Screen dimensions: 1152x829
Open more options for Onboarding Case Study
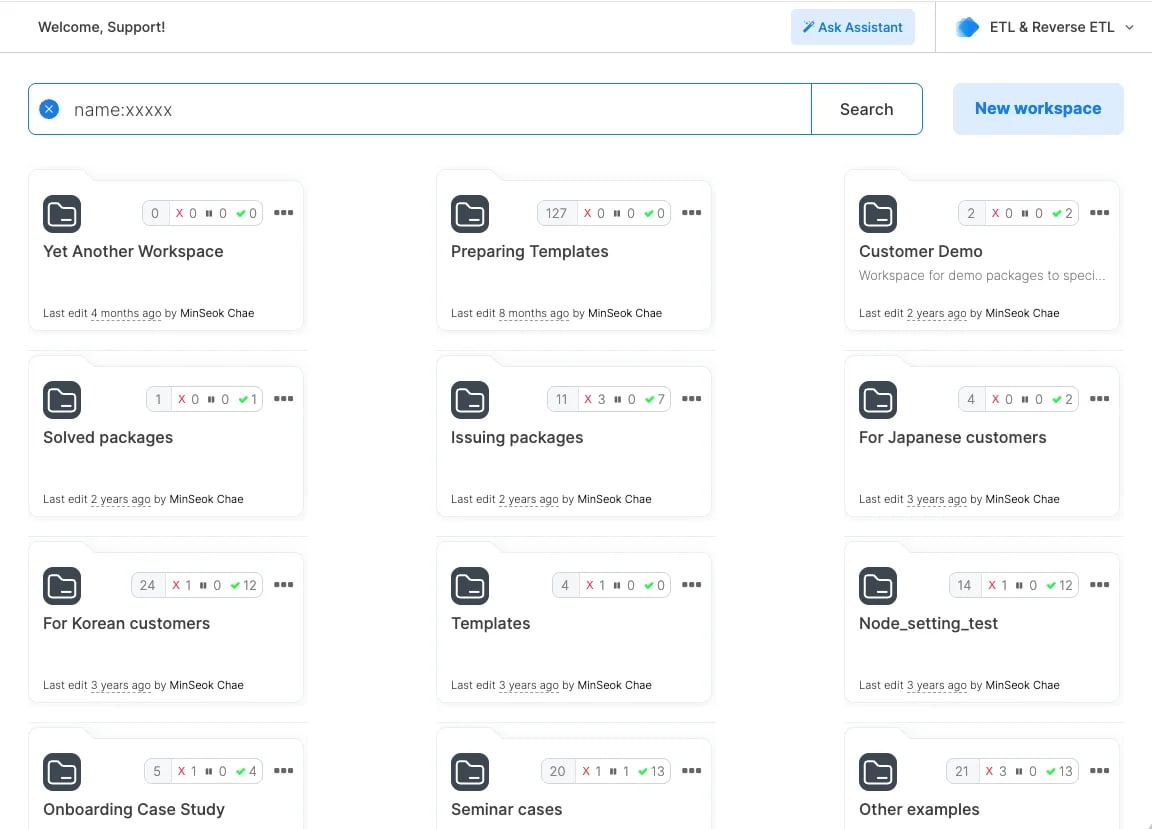[284, 770]
